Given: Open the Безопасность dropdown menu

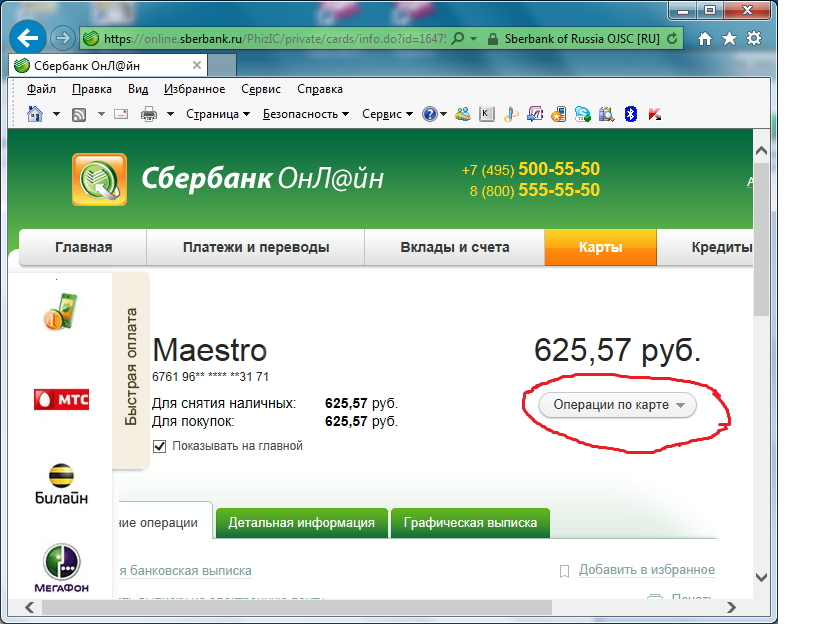Looking at the screenshot, I should click(x=306, y=114).
